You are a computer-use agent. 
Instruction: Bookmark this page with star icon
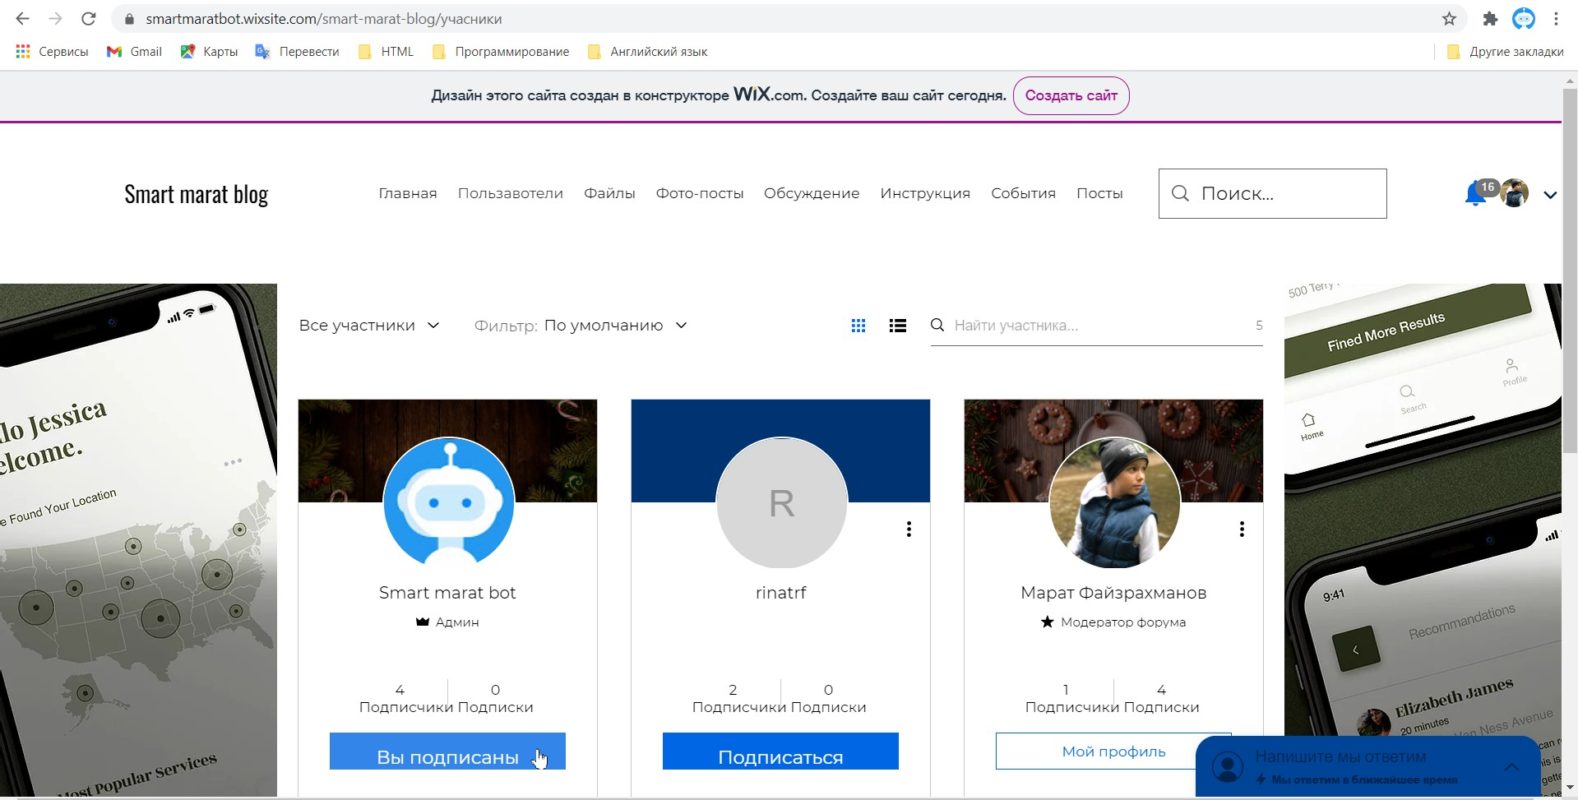click(1449, 18)
